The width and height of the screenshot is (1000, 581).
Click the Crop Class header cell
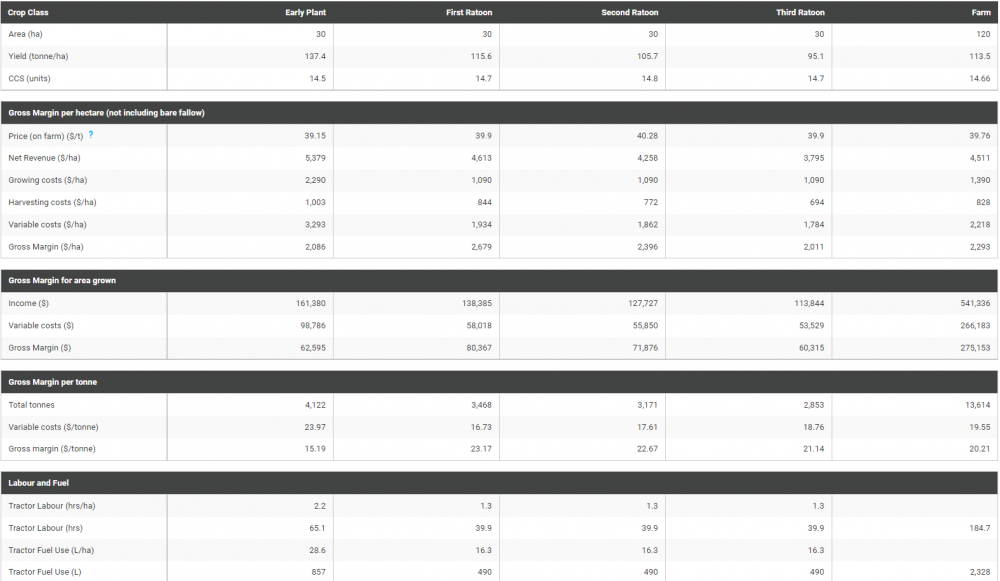coord(28,12)
